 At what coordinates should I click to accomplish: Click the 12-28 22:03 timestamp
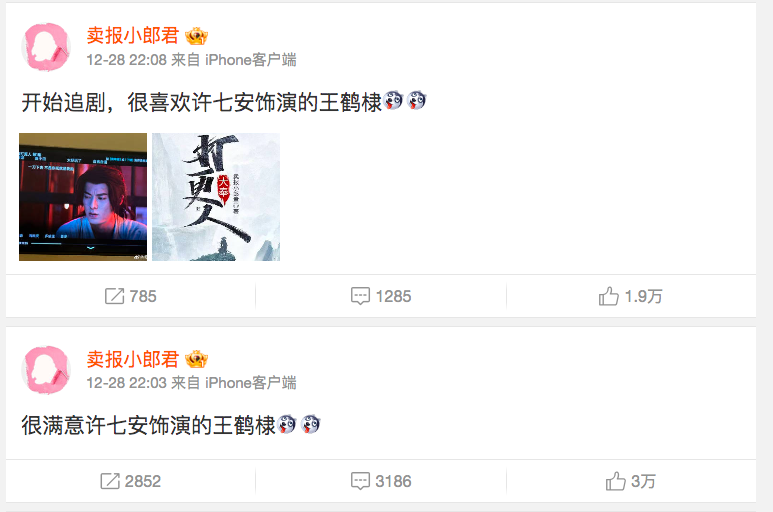(x=127, y=383)
